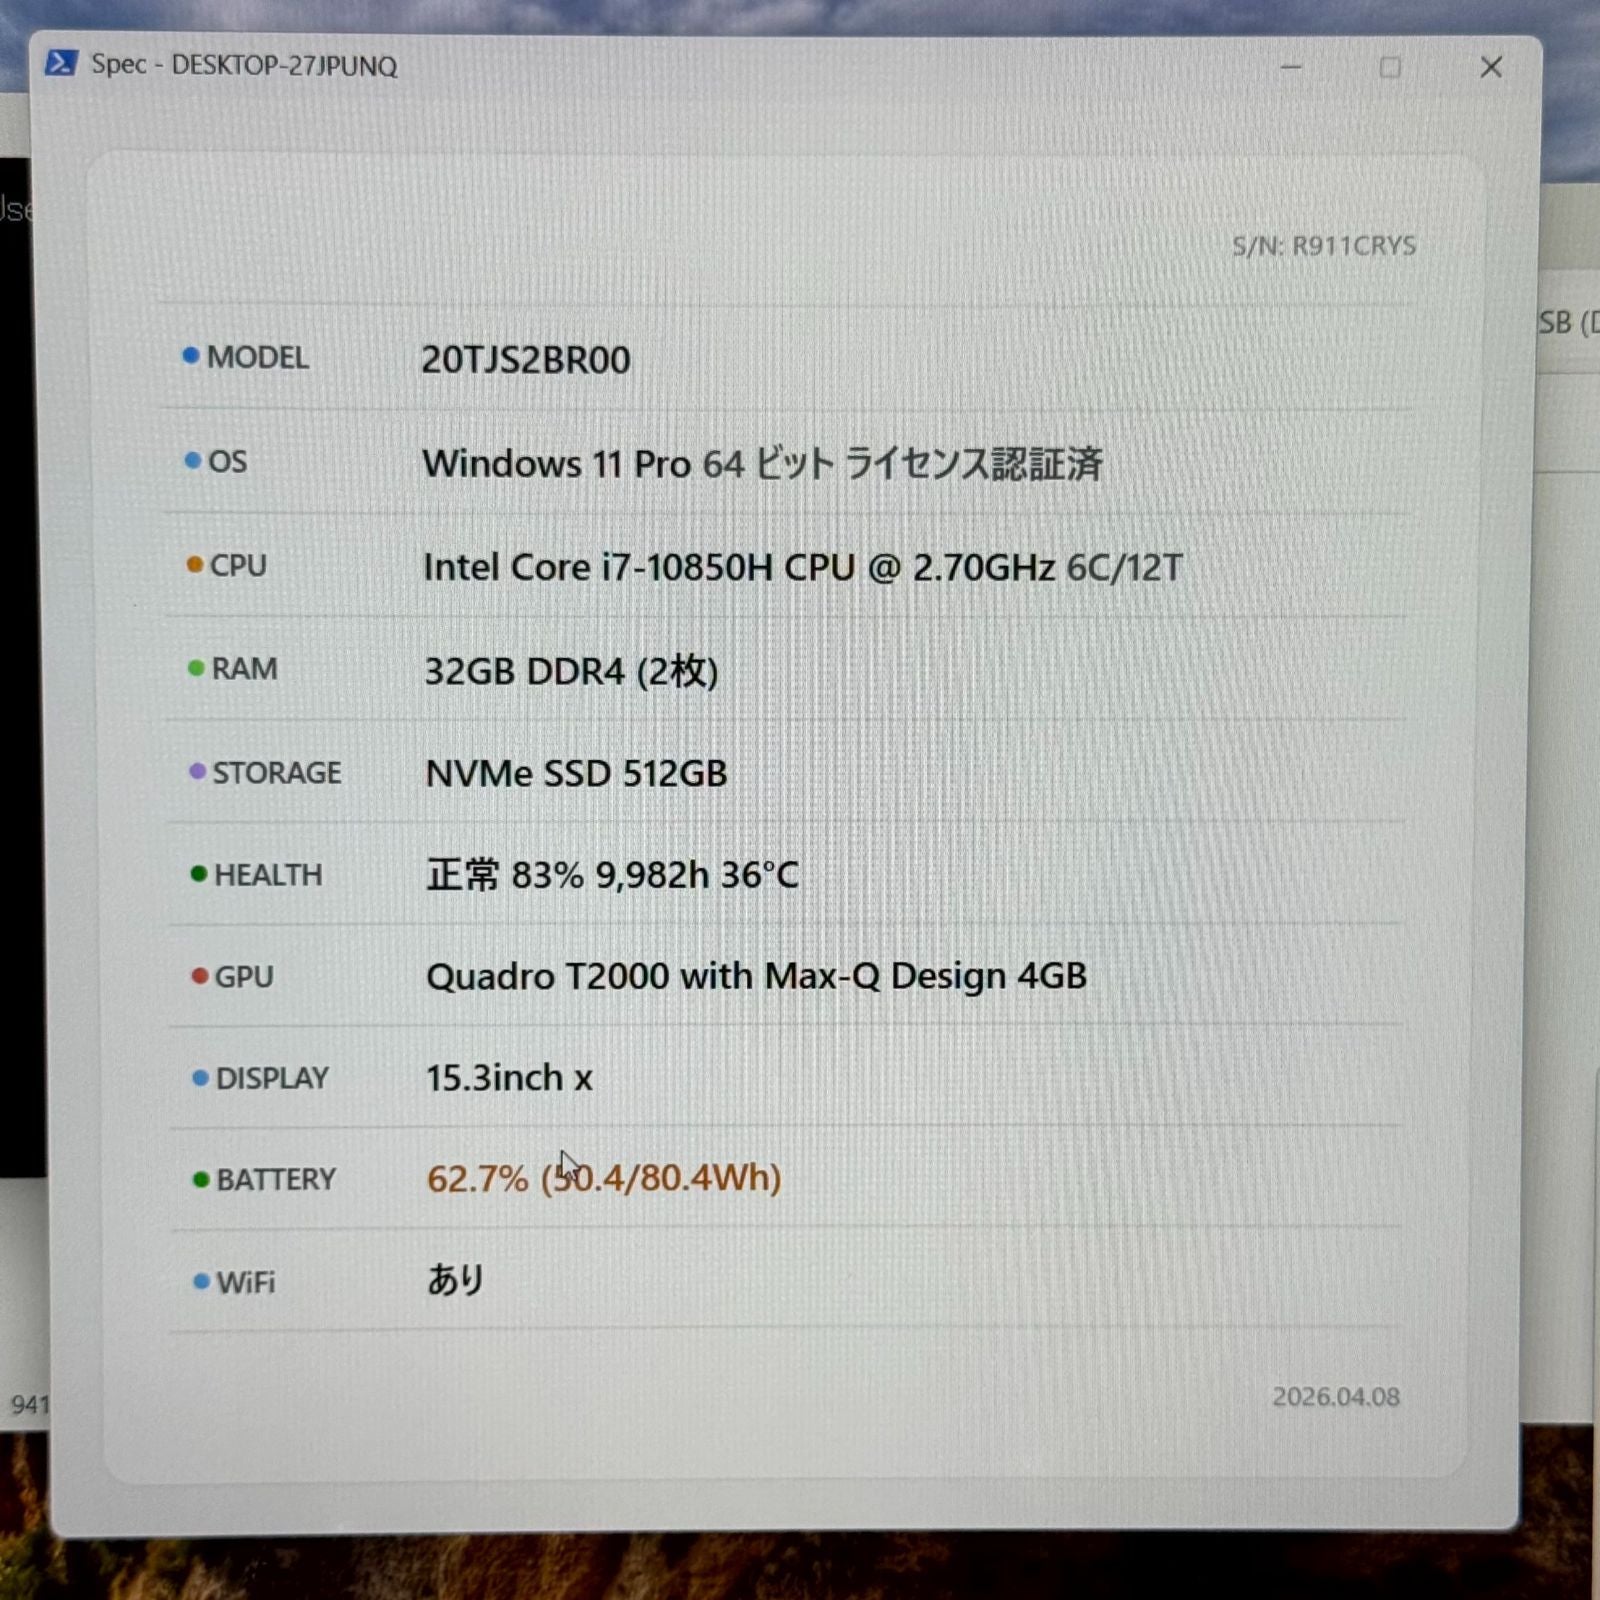Click the orange dot beside CPU

195,565
